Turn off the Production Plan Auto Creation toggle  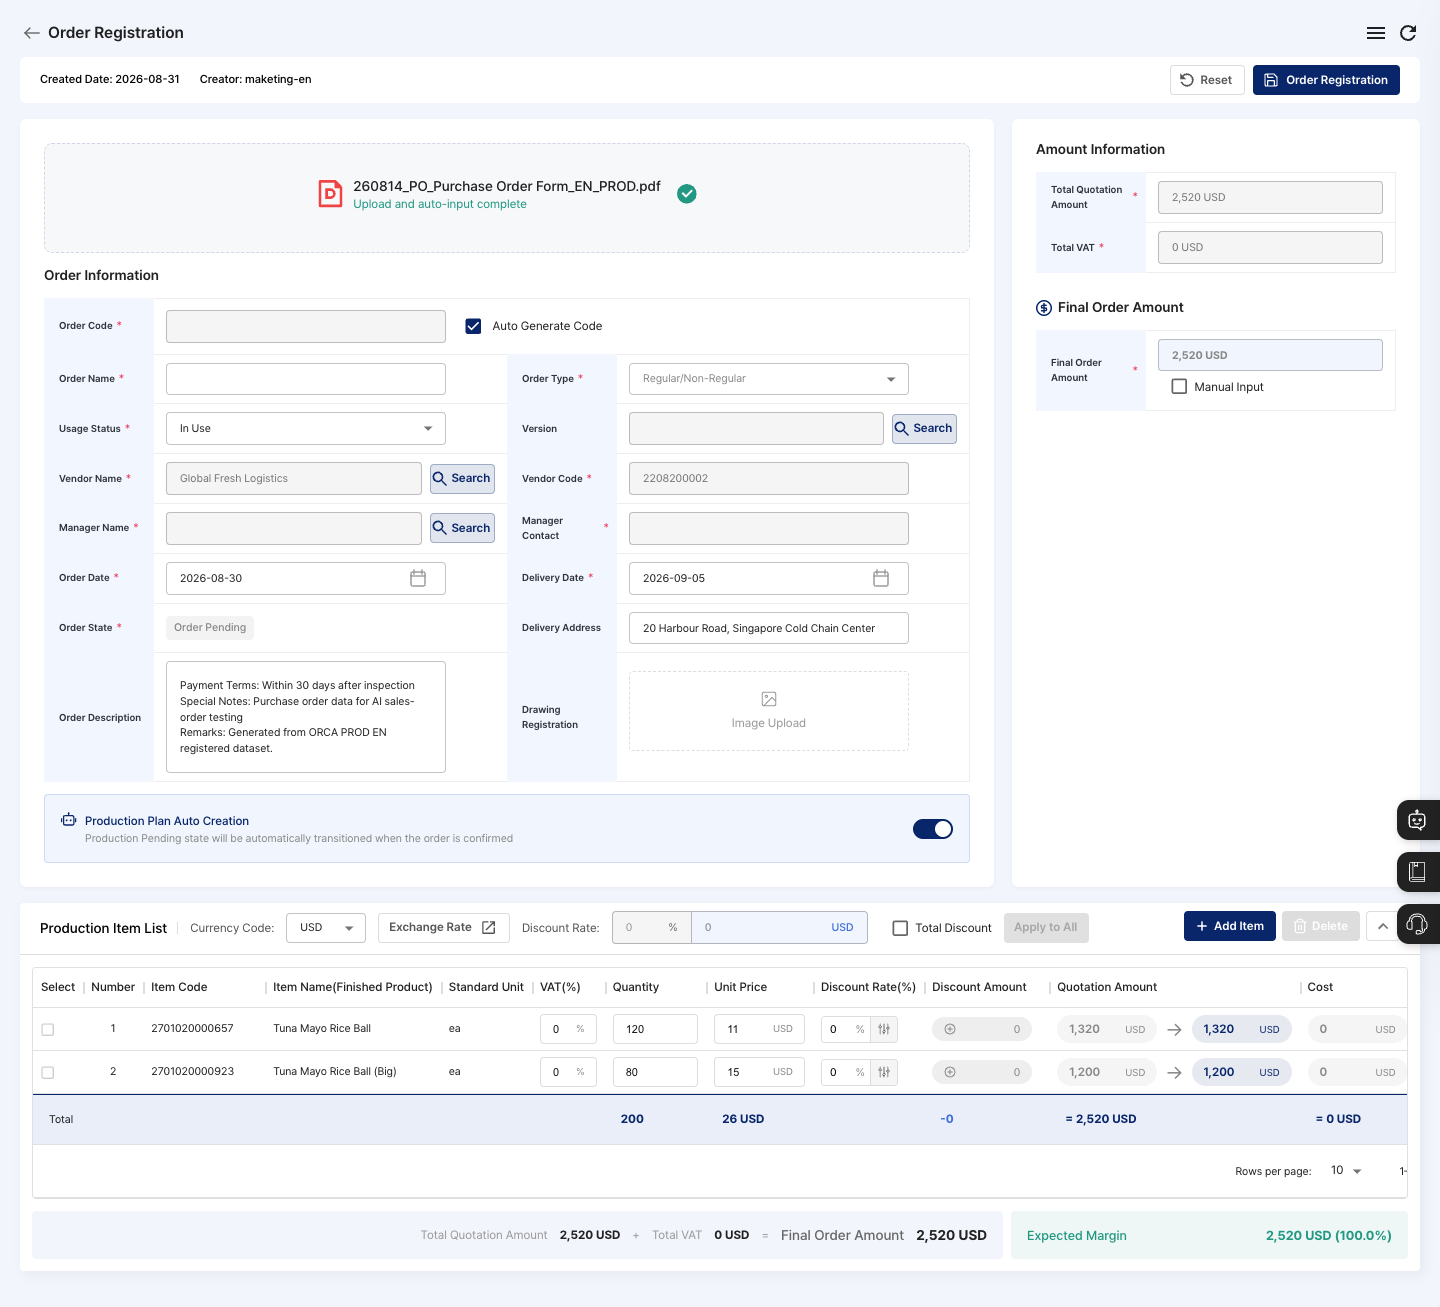(x=933, y=829)
